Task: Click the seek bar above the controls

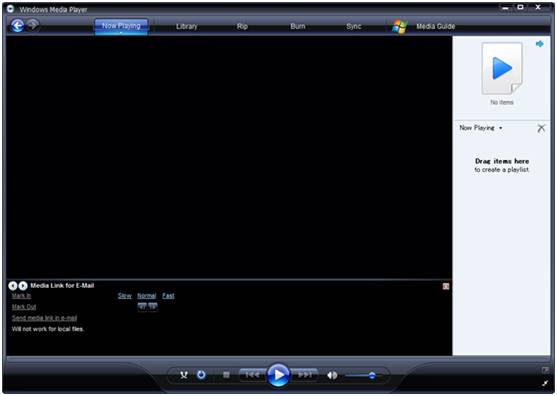Action: [278, 359]
